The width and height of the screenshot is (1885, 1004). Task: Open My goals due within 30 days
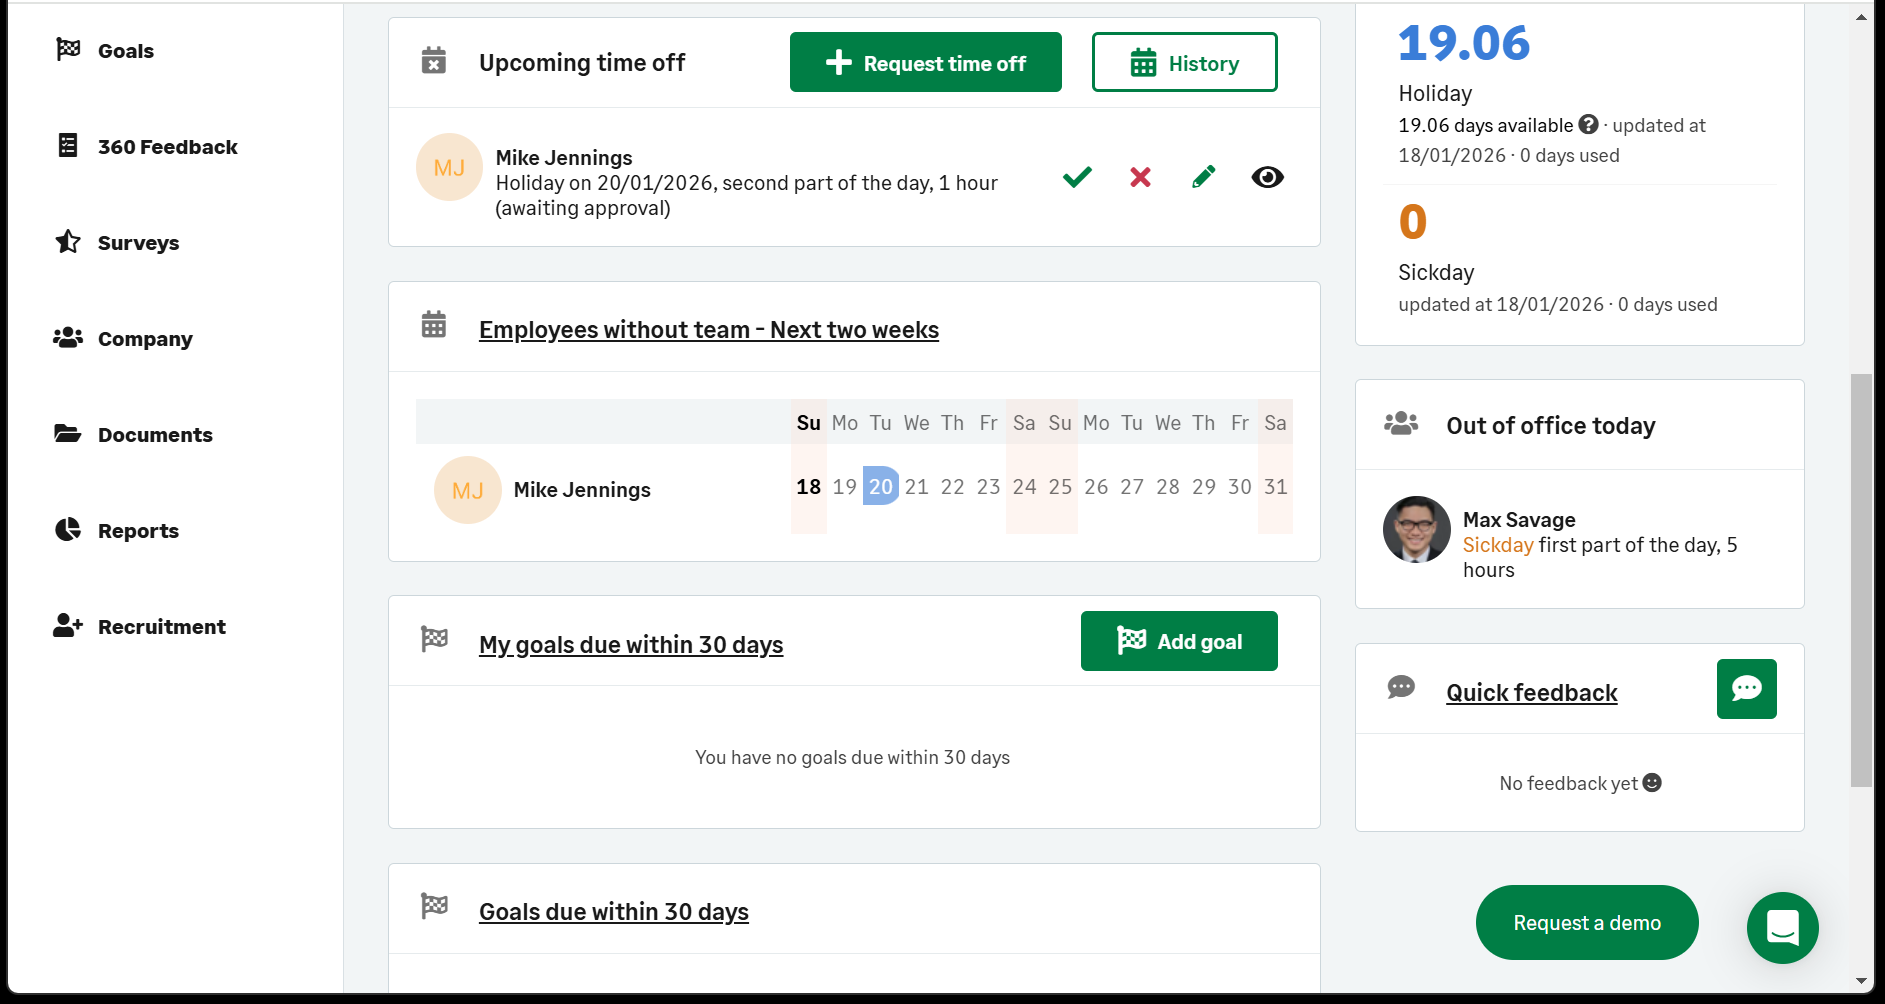(x=630, y=645)
